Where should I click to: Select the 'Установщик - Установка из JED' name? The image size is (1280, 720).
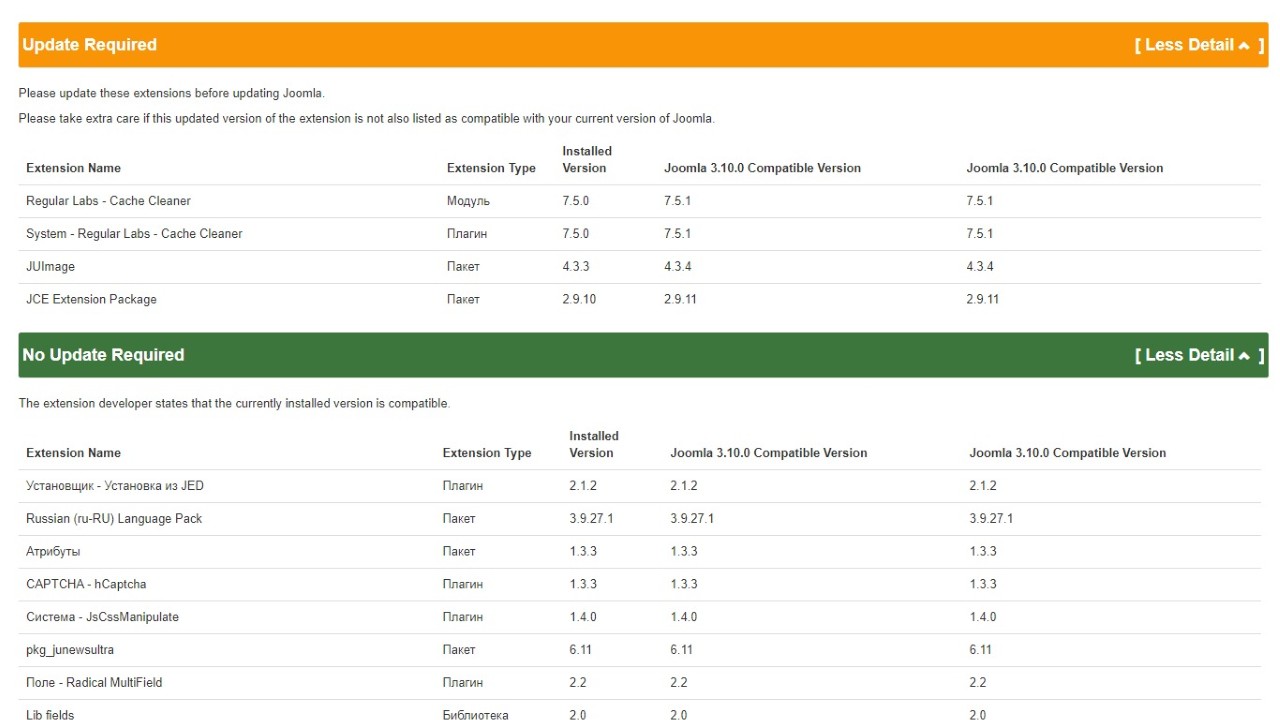coord(115,486)
